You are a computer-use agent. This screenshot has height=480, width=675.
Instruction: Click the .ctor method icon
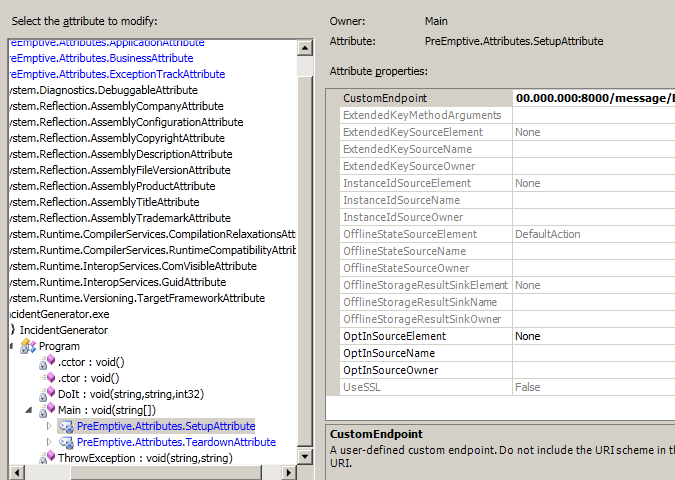tap(47, 378)
